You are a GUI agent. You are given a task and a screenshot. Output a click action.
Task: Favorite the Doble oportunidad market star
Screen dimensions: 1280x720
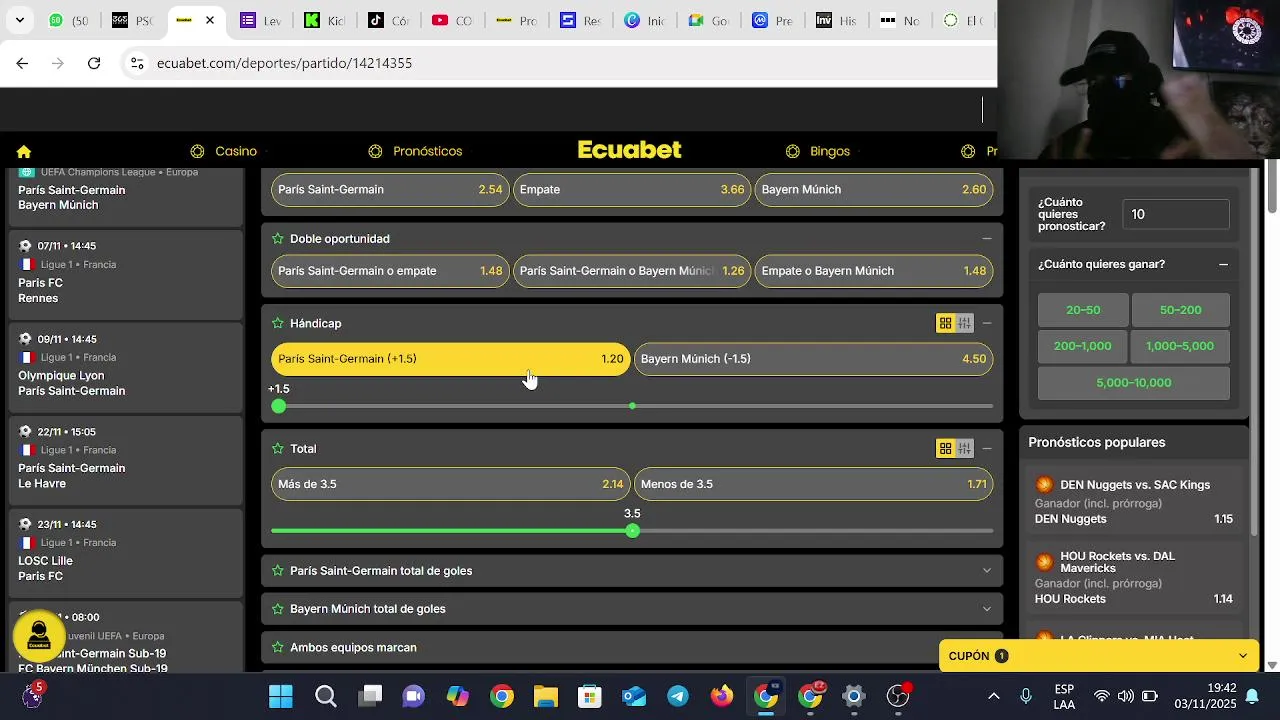click(278, 239)
